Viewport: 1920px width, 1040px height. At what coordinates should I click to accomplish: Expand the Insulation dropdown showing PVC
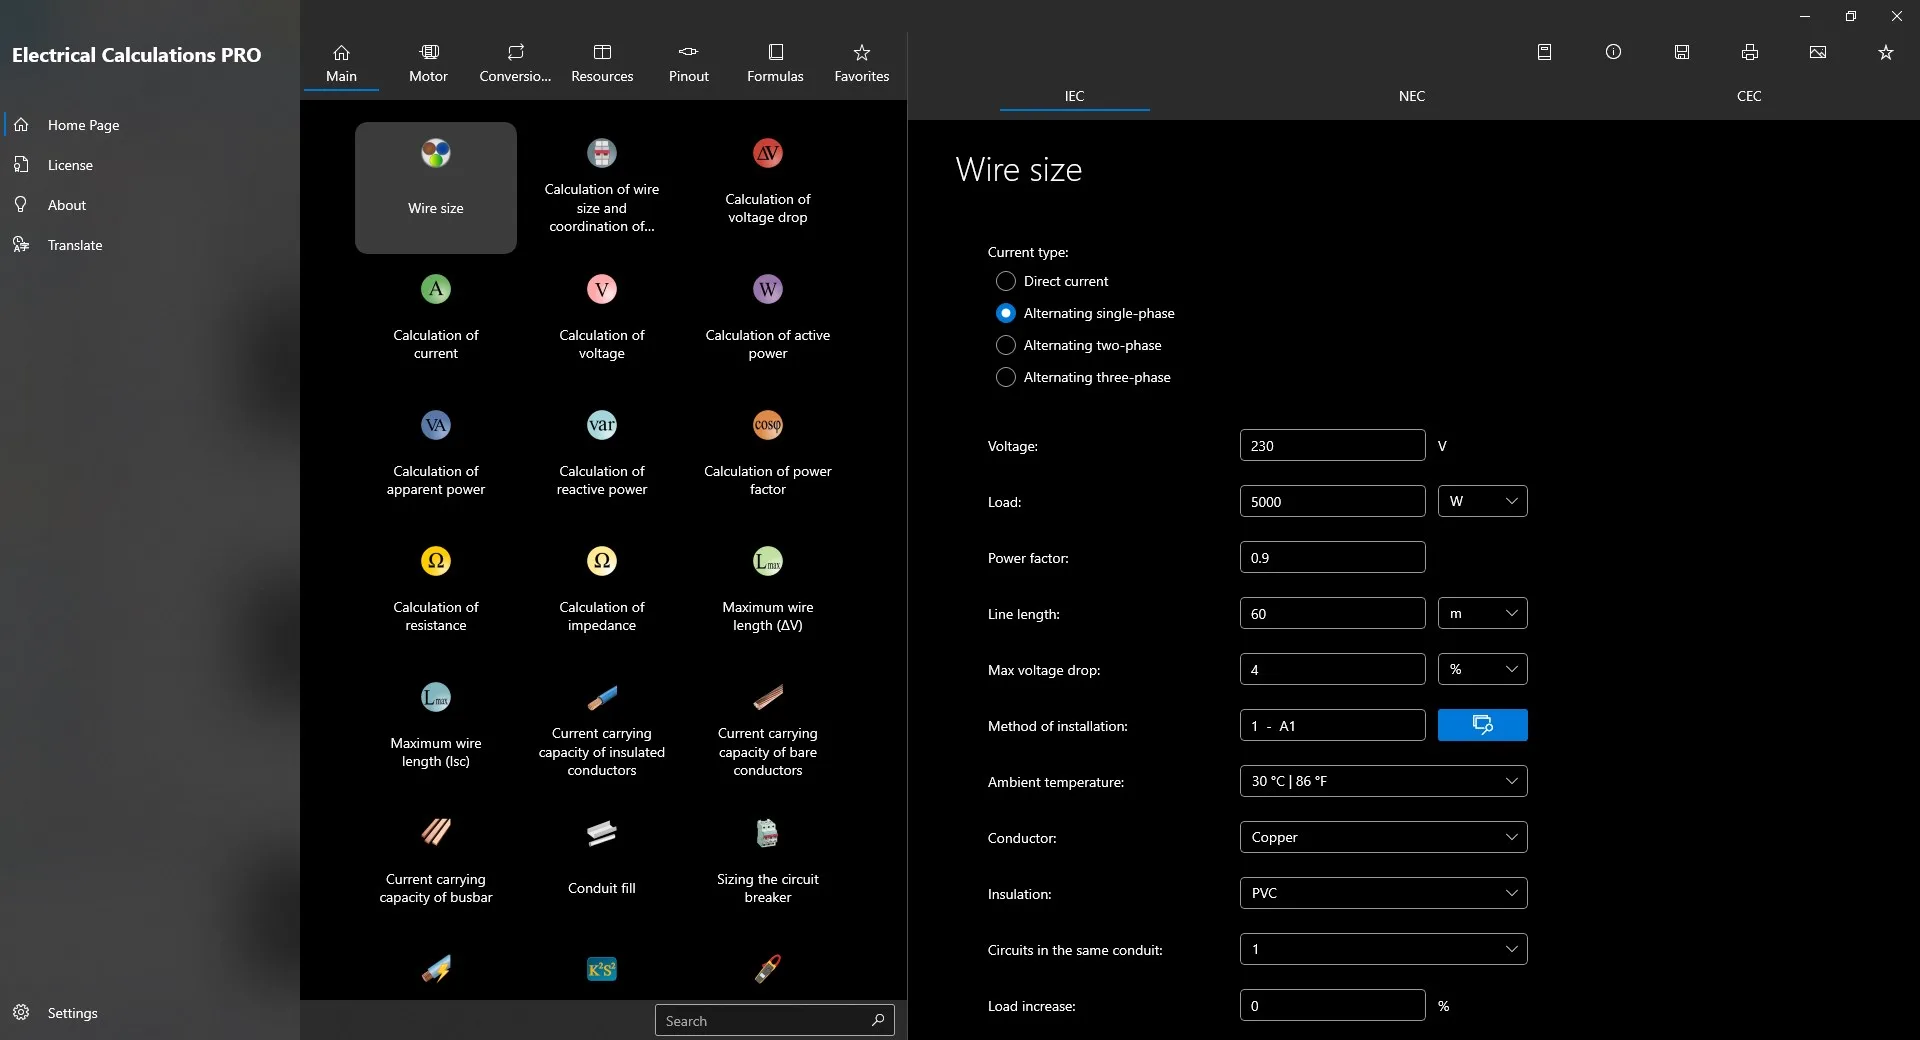(1384, 893)
